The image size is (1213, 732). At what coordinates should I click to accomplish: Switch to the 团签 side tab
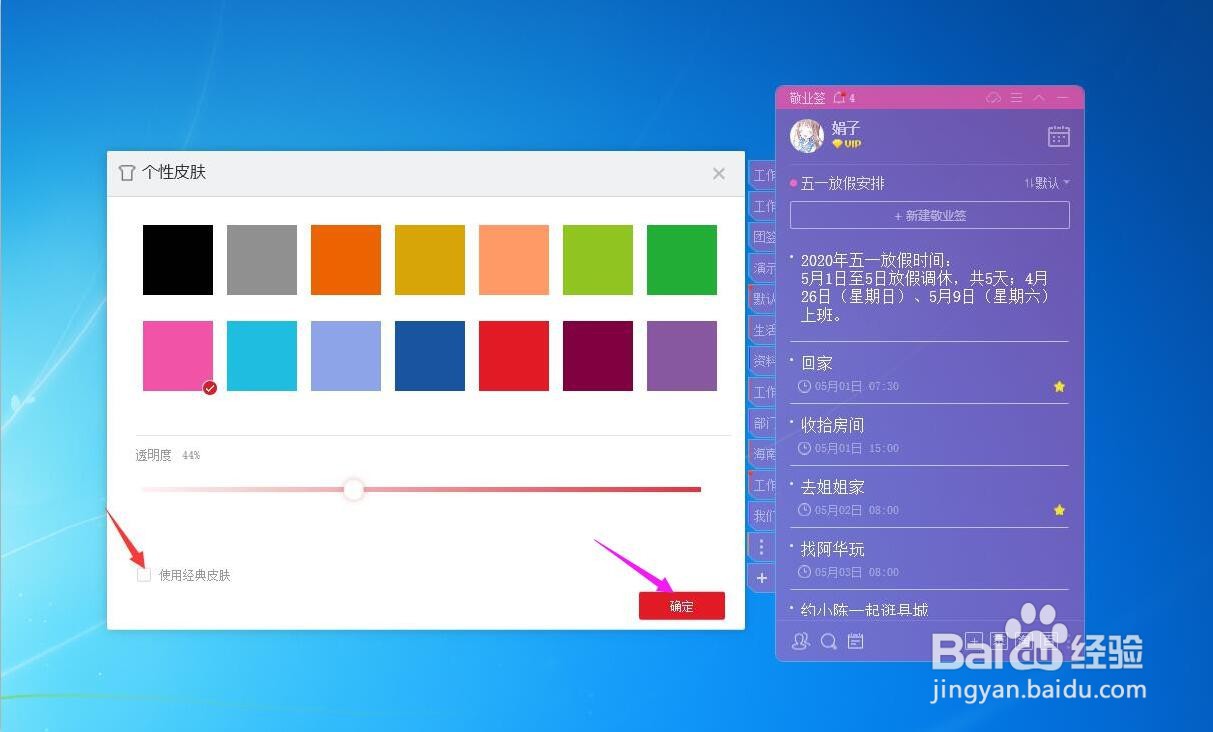tap(762, 237)
